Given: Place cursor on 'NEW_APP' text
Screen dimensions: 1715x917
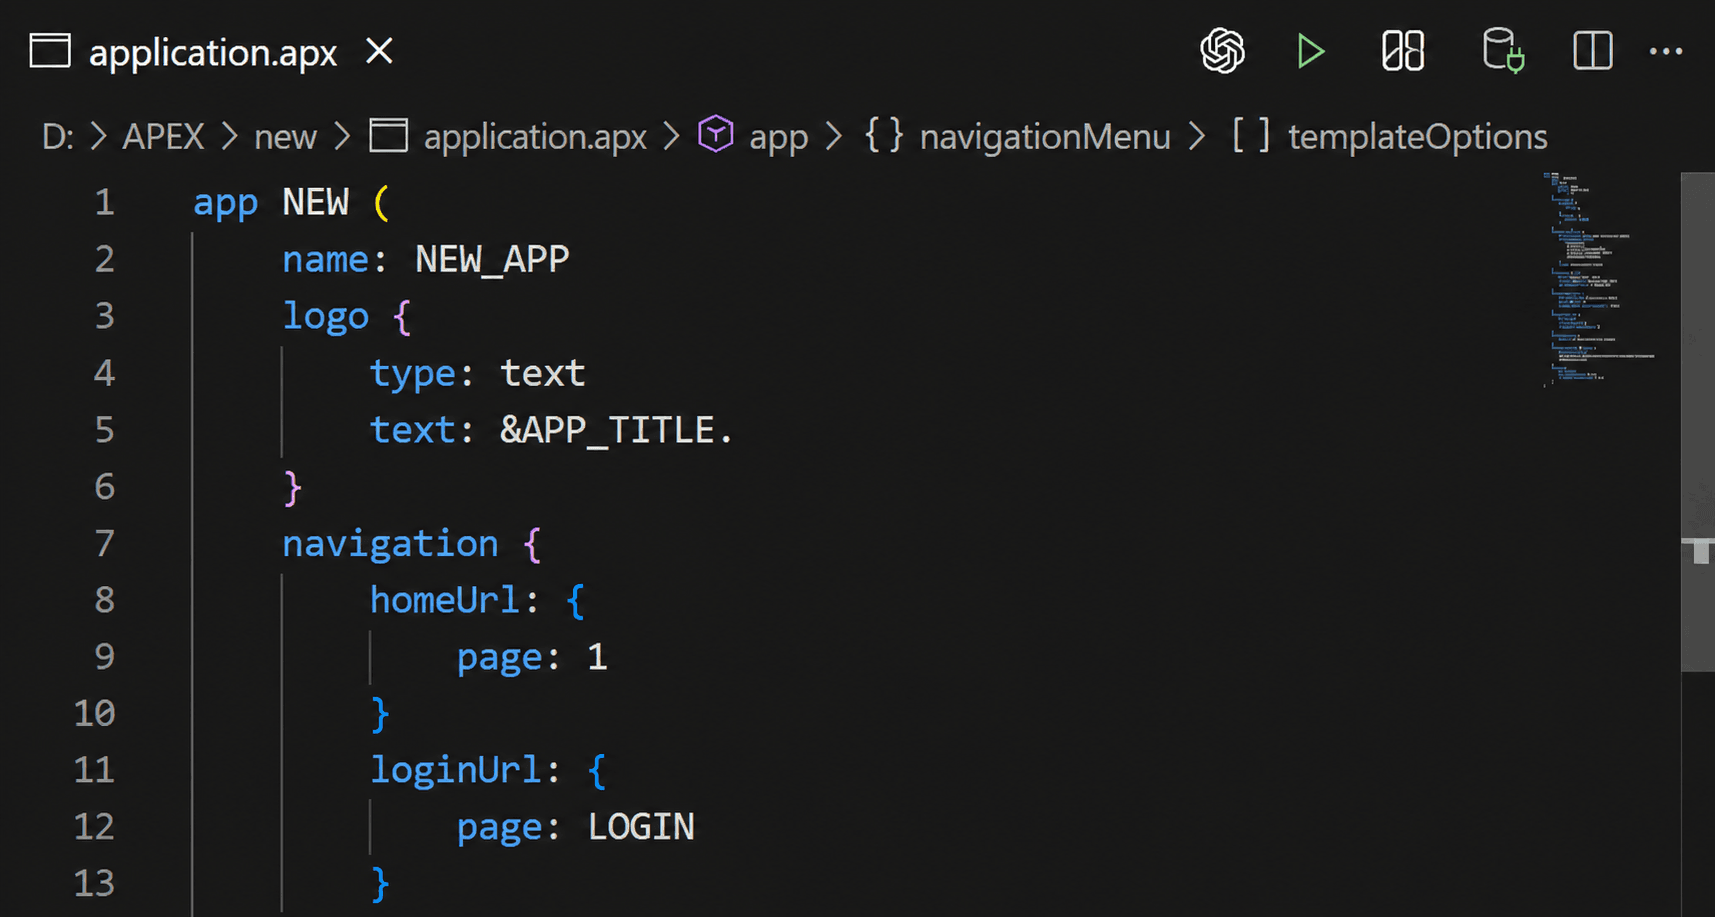Looking at the screenshot, I should tap(492, 259).
